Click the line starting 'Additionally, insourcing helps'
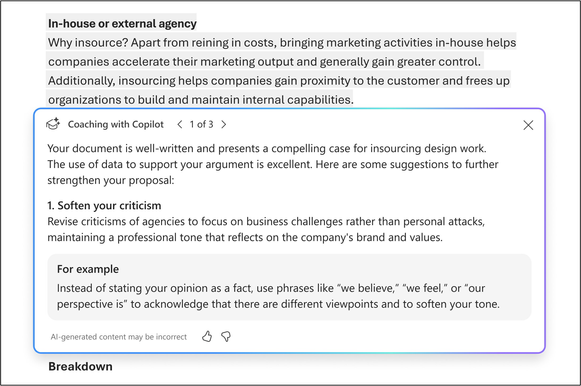This screenshot has width=581, height=386. click(279, 81)
